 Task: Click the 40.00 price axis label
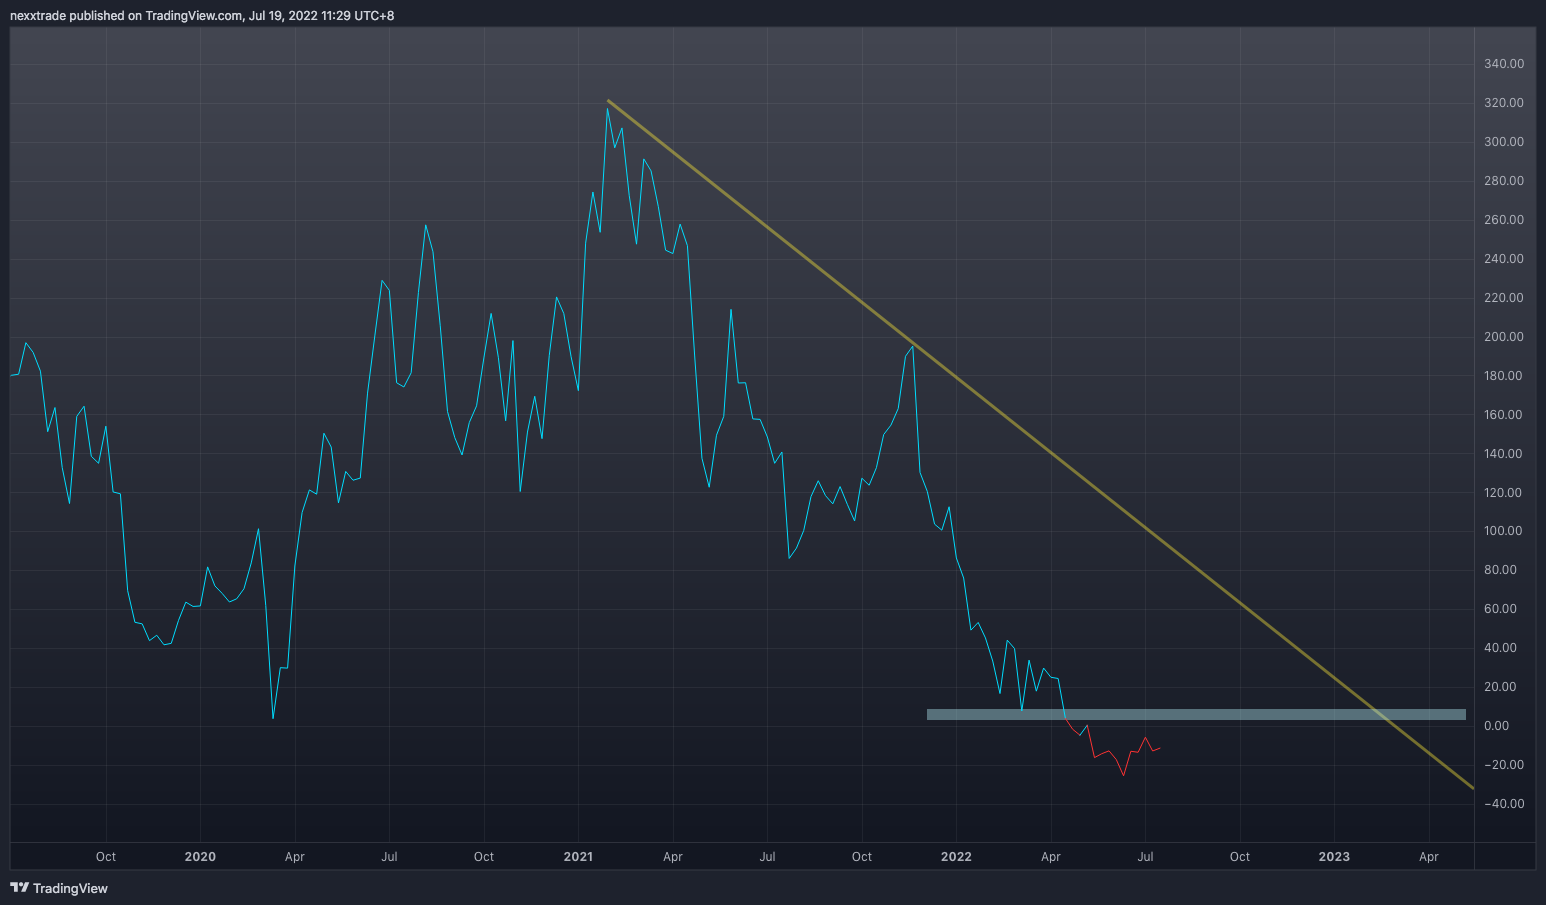1500,648
